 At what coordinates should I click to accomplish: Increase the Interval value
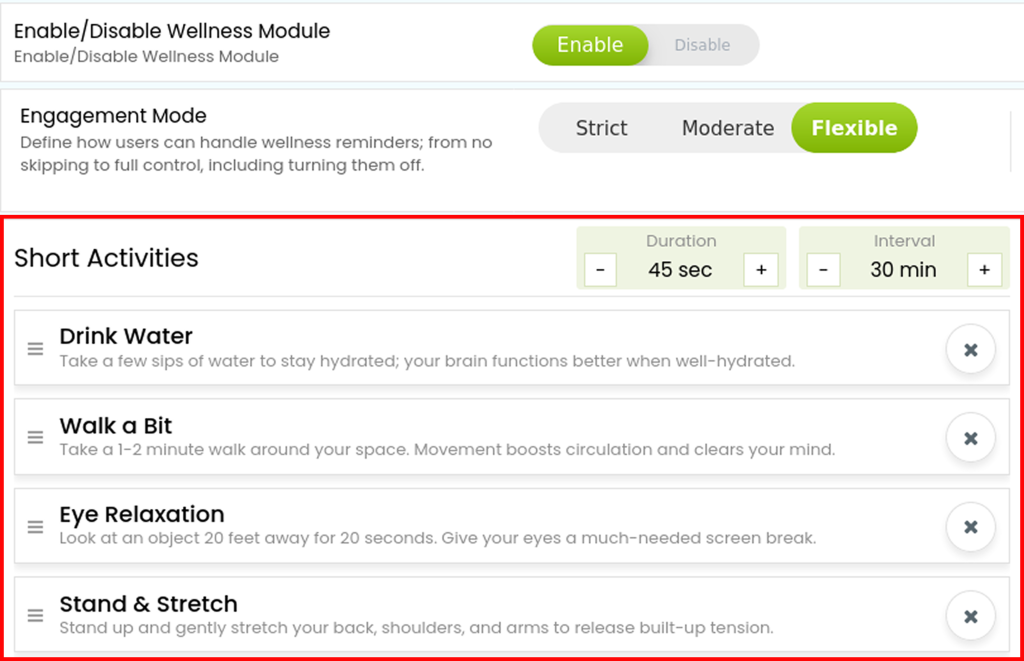tap(984, 270)
